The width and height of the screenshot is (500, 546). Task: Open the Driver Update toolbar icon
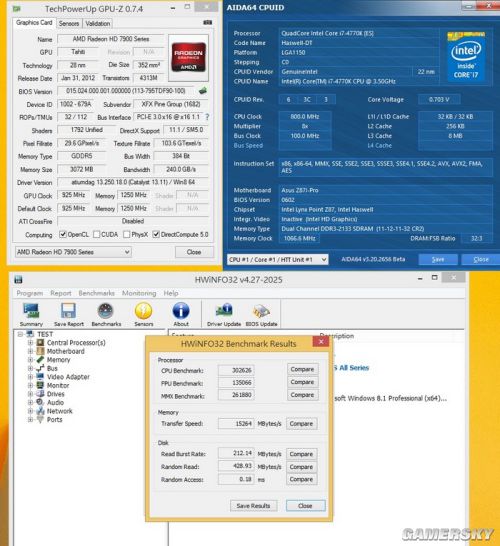[224, 311]
